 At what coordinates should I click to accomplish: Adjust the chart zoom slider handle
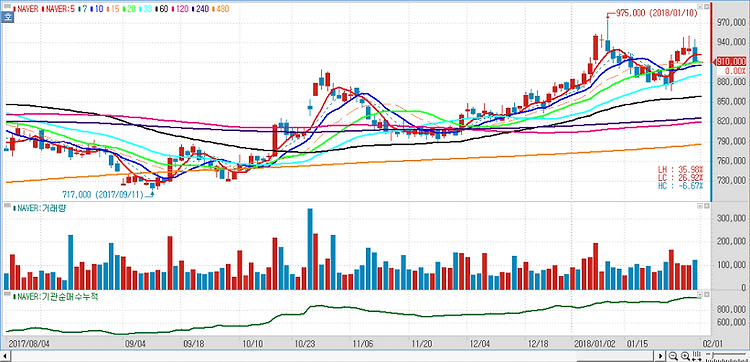tap(713, 355)
